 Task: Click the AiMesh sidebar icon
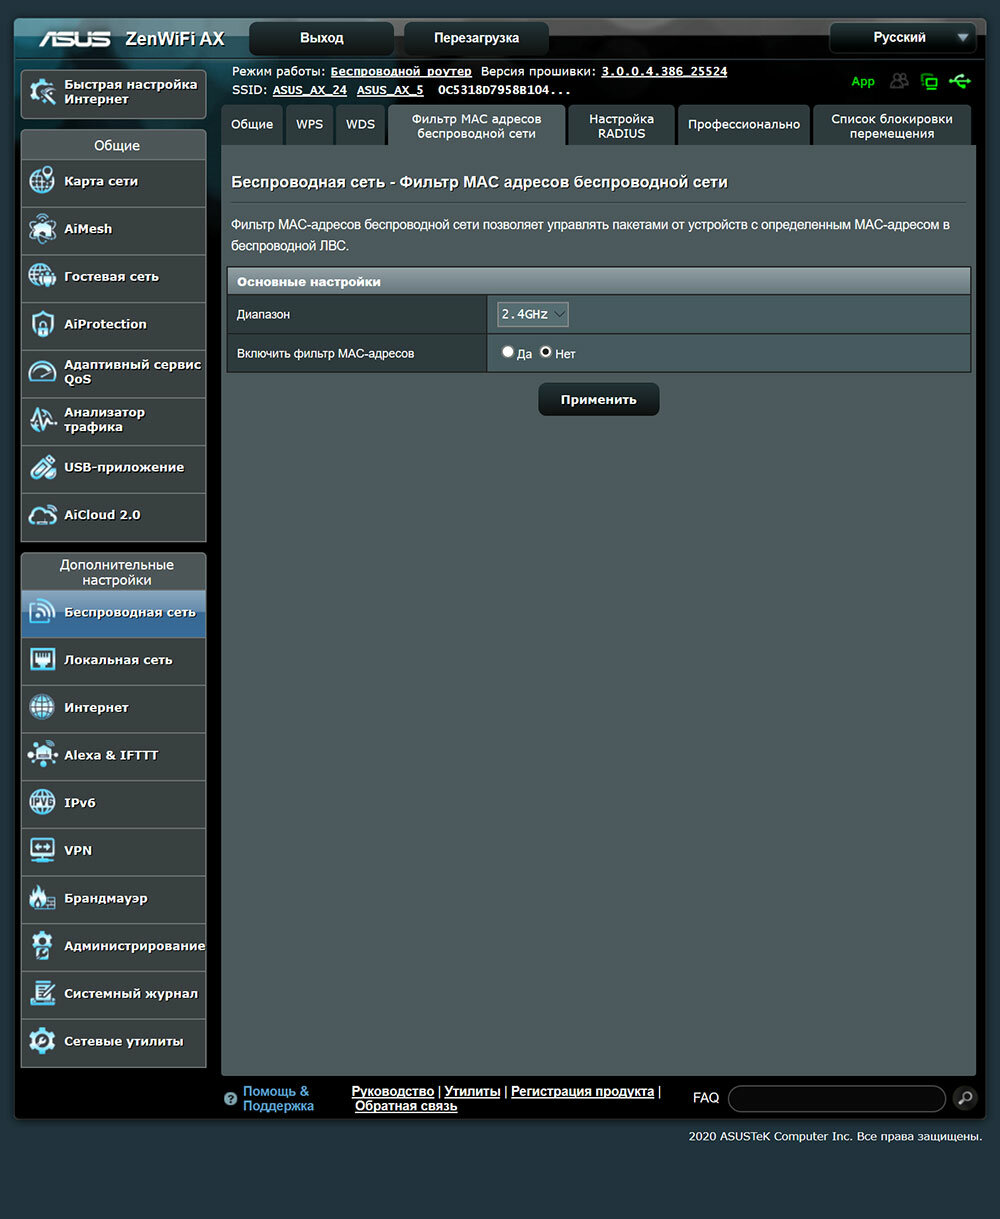point(42,229)
